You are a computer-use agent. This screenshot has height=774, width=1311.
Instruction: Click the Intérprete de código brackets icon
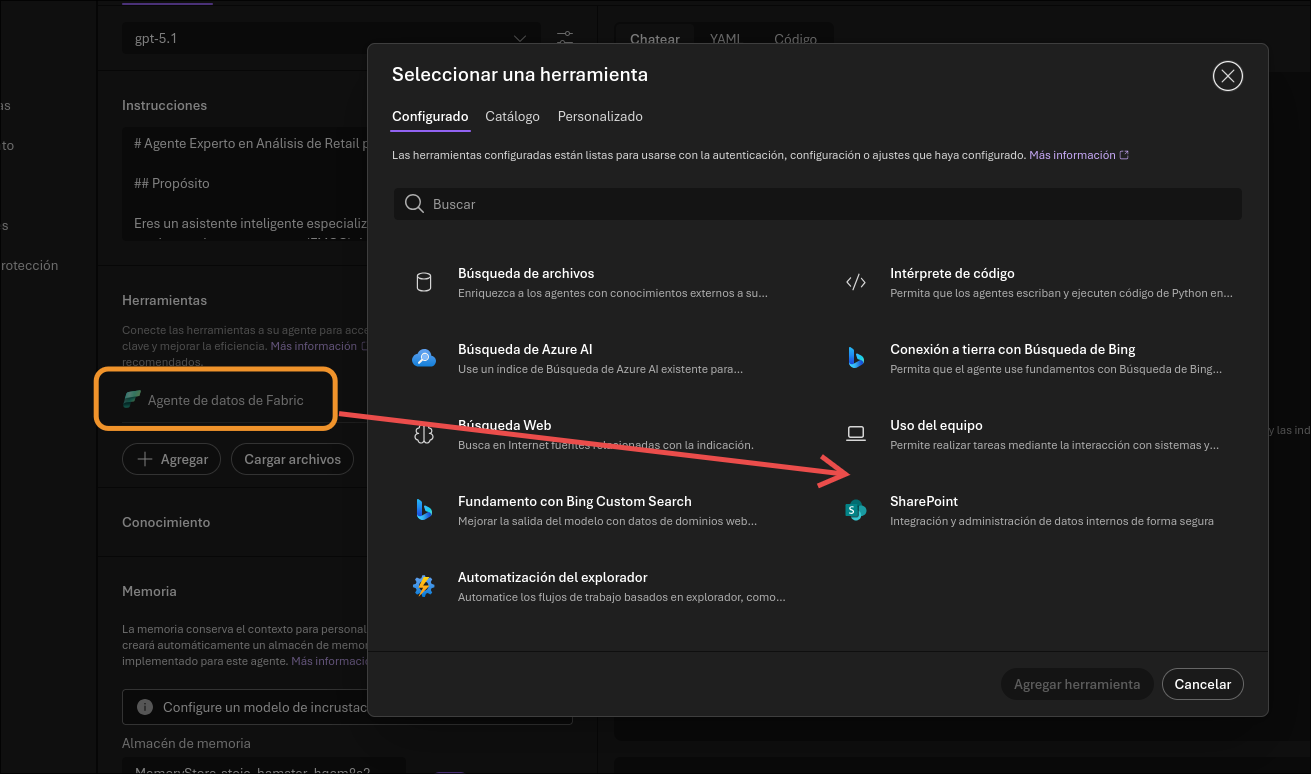pyautogui.click(x=856, y=282)
